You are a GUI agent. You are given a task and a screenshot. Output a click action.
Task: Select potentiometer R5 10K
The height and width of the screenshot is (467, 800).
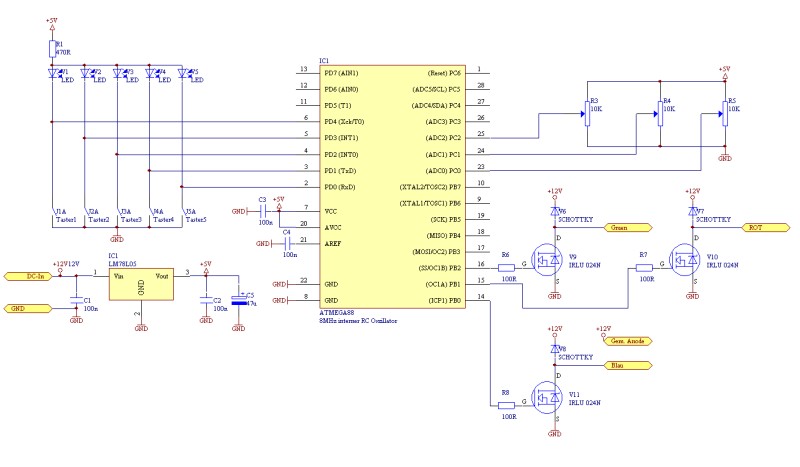[x=725, y=113]
